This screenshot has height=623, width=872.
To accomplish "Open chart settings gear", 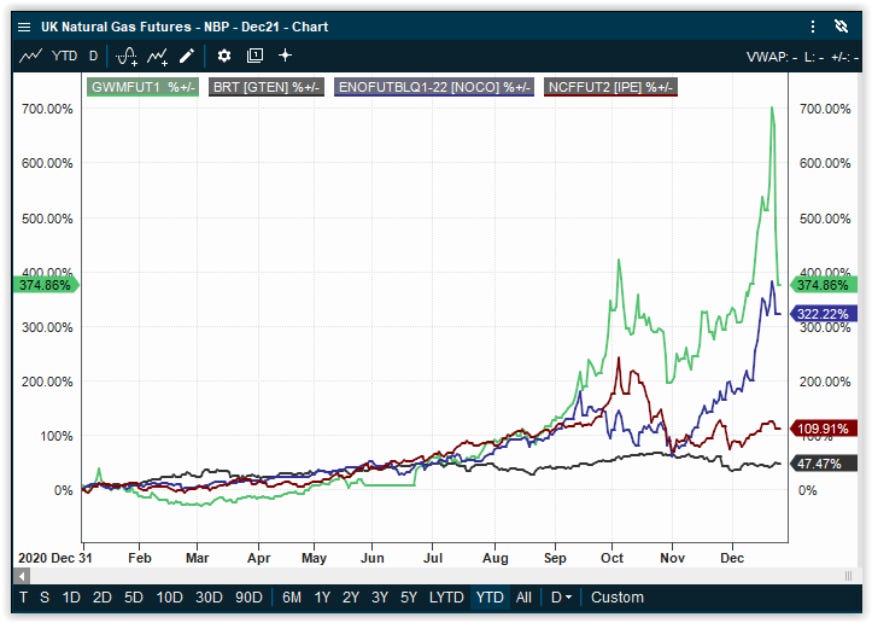I will 224,56.
